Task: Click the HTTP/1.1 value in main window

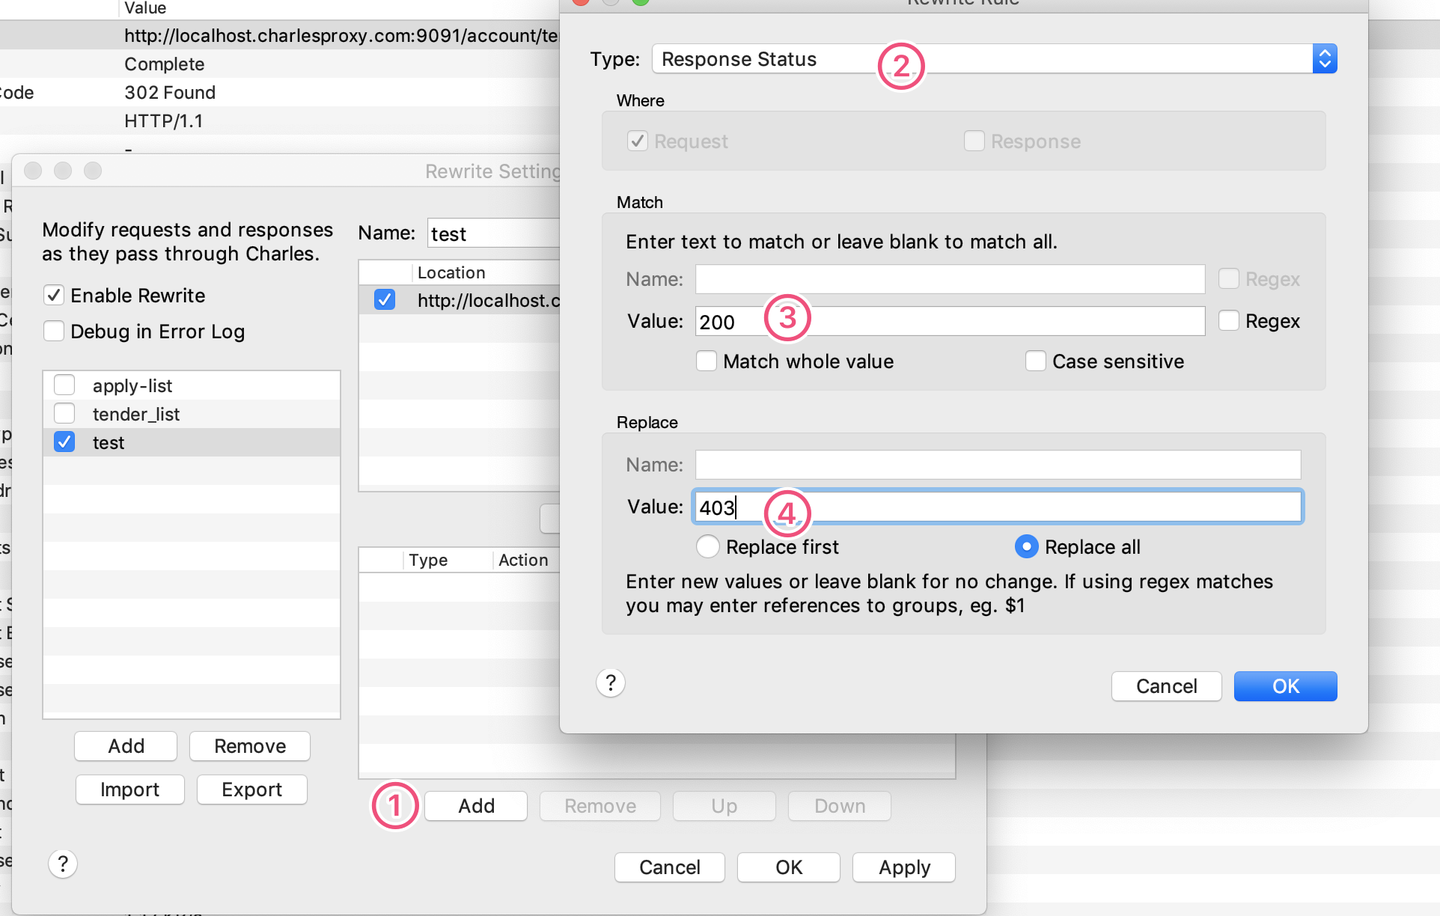Action: pos(163,121)
